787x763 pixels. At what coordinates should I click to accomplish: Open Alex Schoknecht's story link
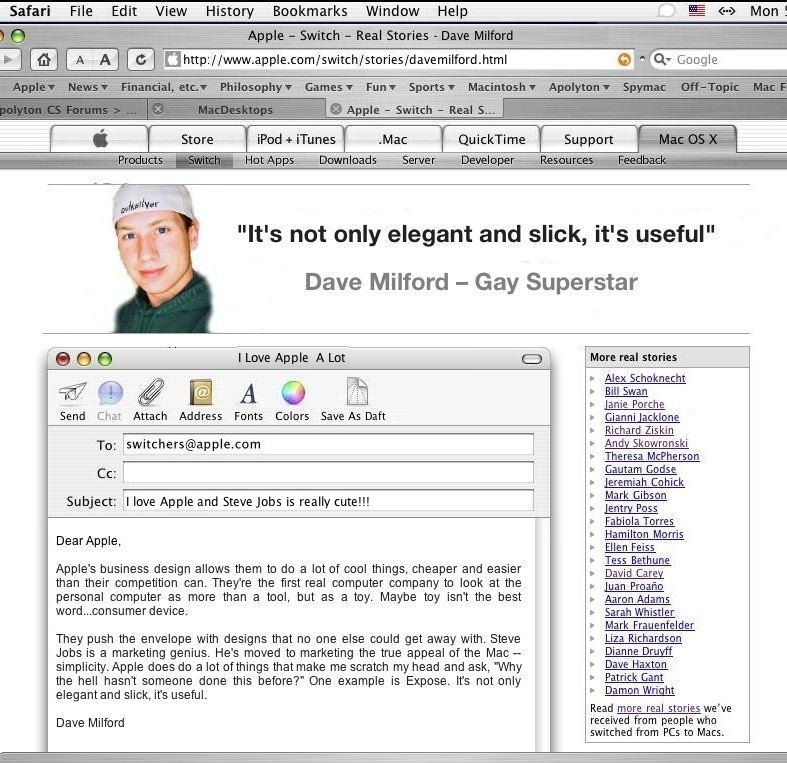point(645,379)
